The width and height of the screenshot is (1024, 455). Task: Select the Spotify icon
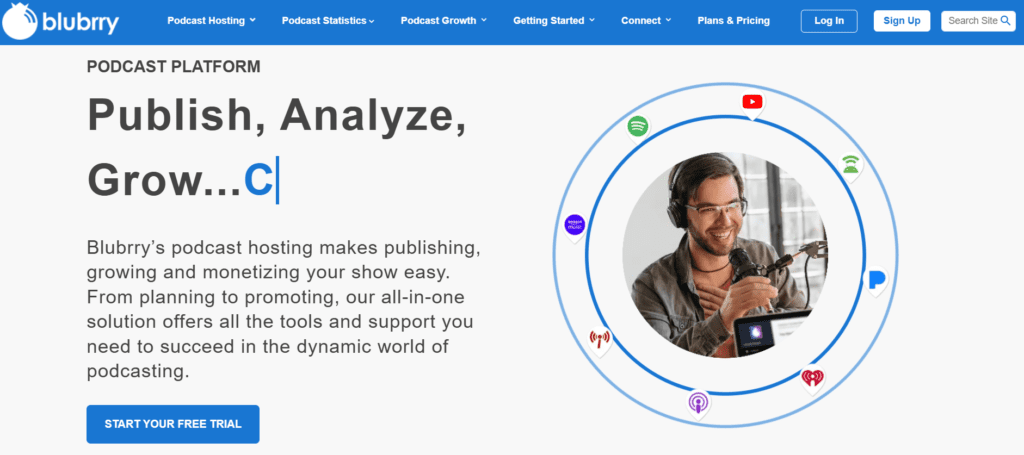638,127
